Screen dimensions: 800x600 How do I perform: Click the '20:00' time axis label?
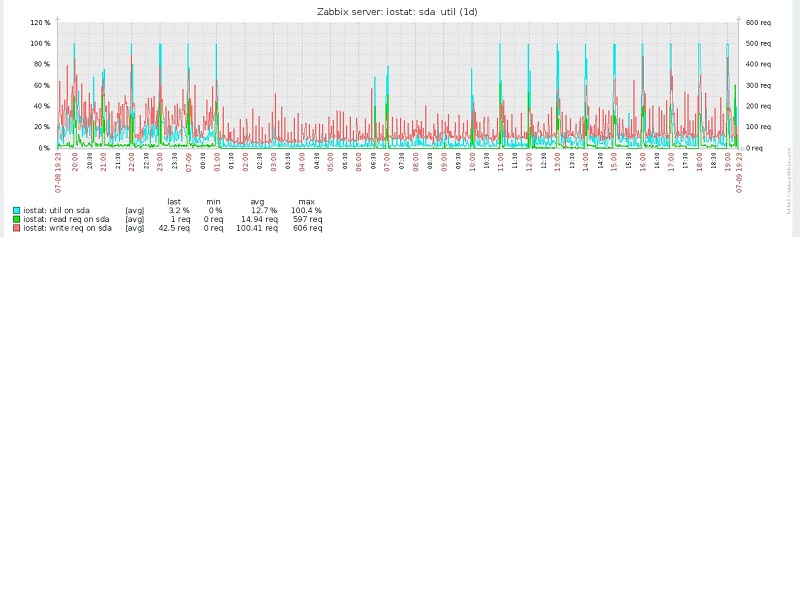pos(75,162)
